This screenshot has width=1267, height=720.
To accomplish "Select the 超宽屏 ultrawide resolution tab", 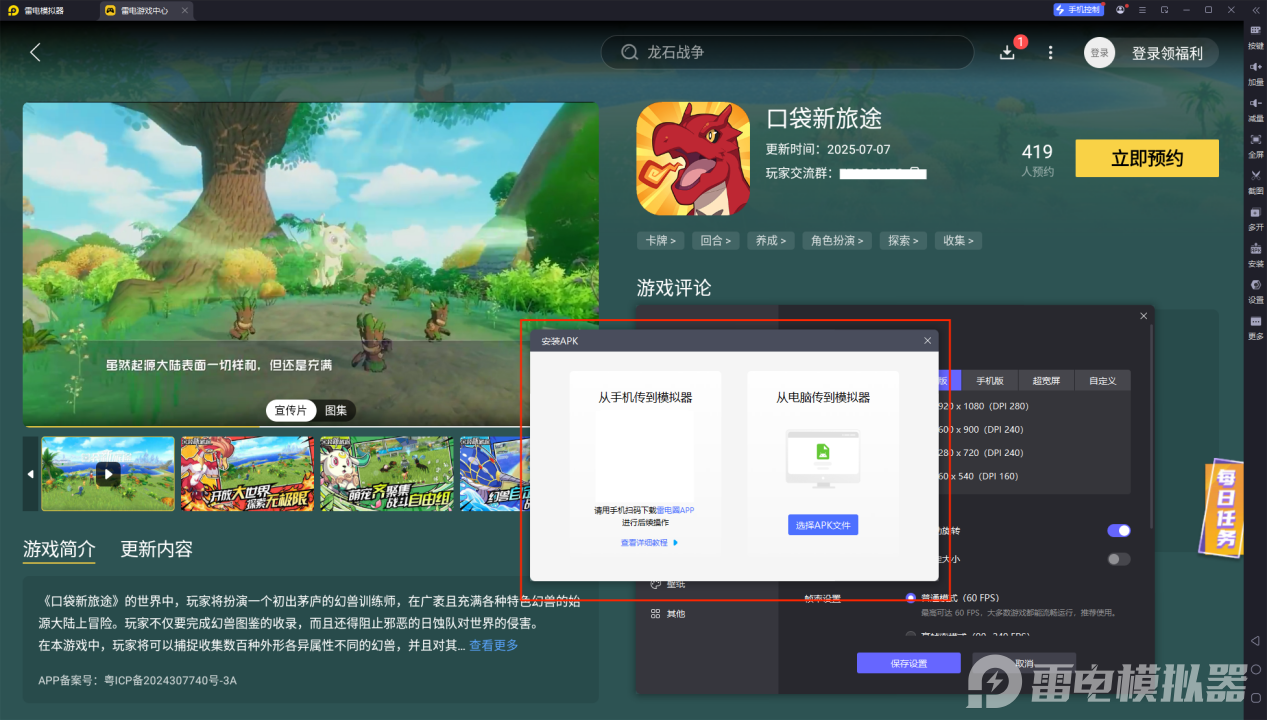I will (1046, 380).
